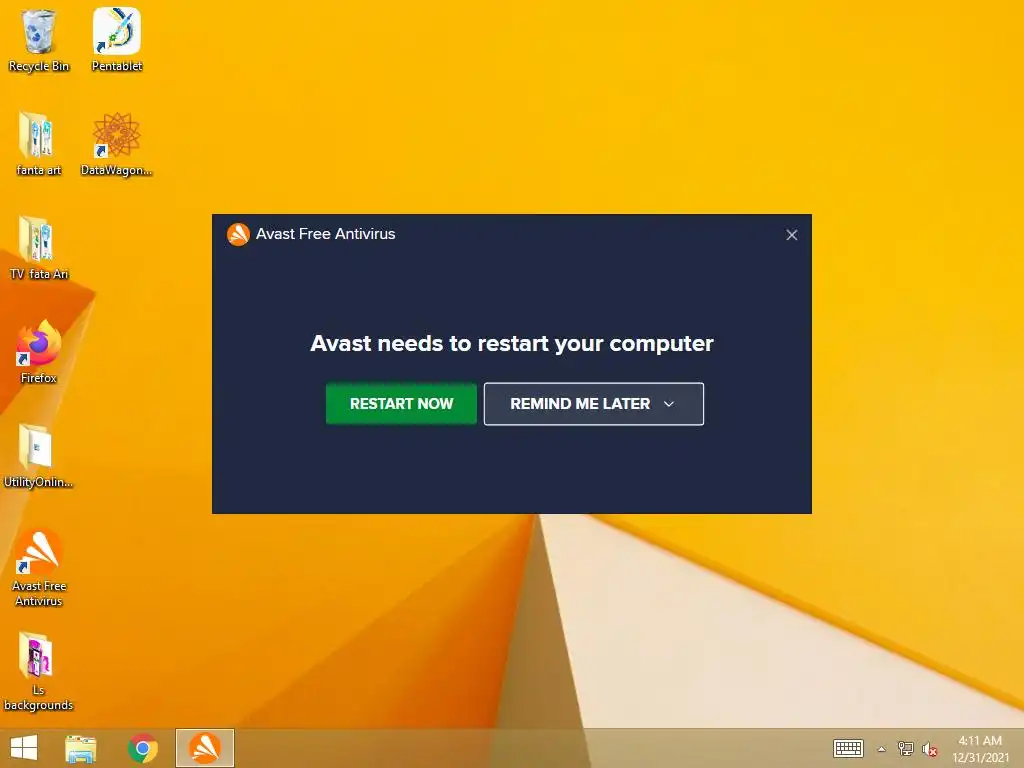Screen dimensions: 1024x768
Task: Select the fanta art folder
Action: 39,144
